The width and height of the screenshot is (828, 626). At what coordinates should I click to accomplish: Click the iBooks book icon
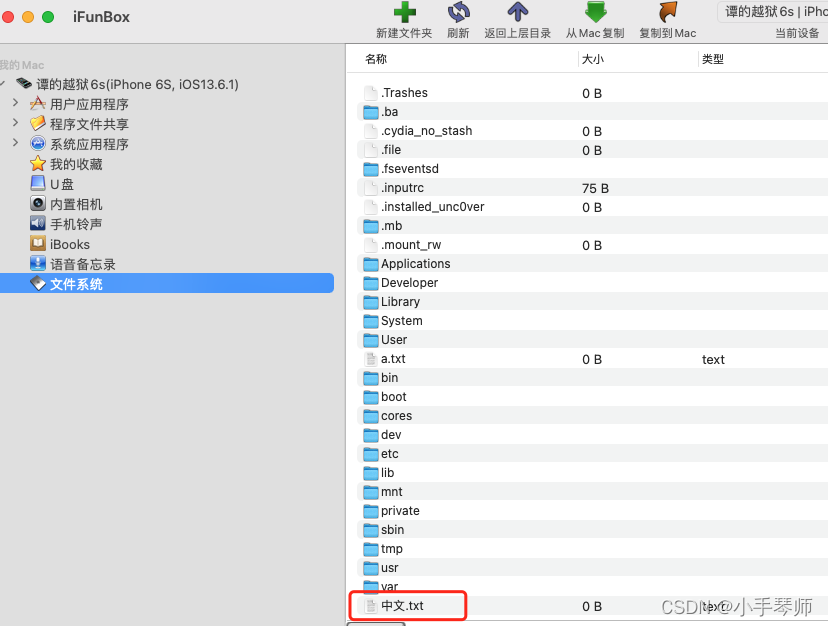tap(37, 244)
